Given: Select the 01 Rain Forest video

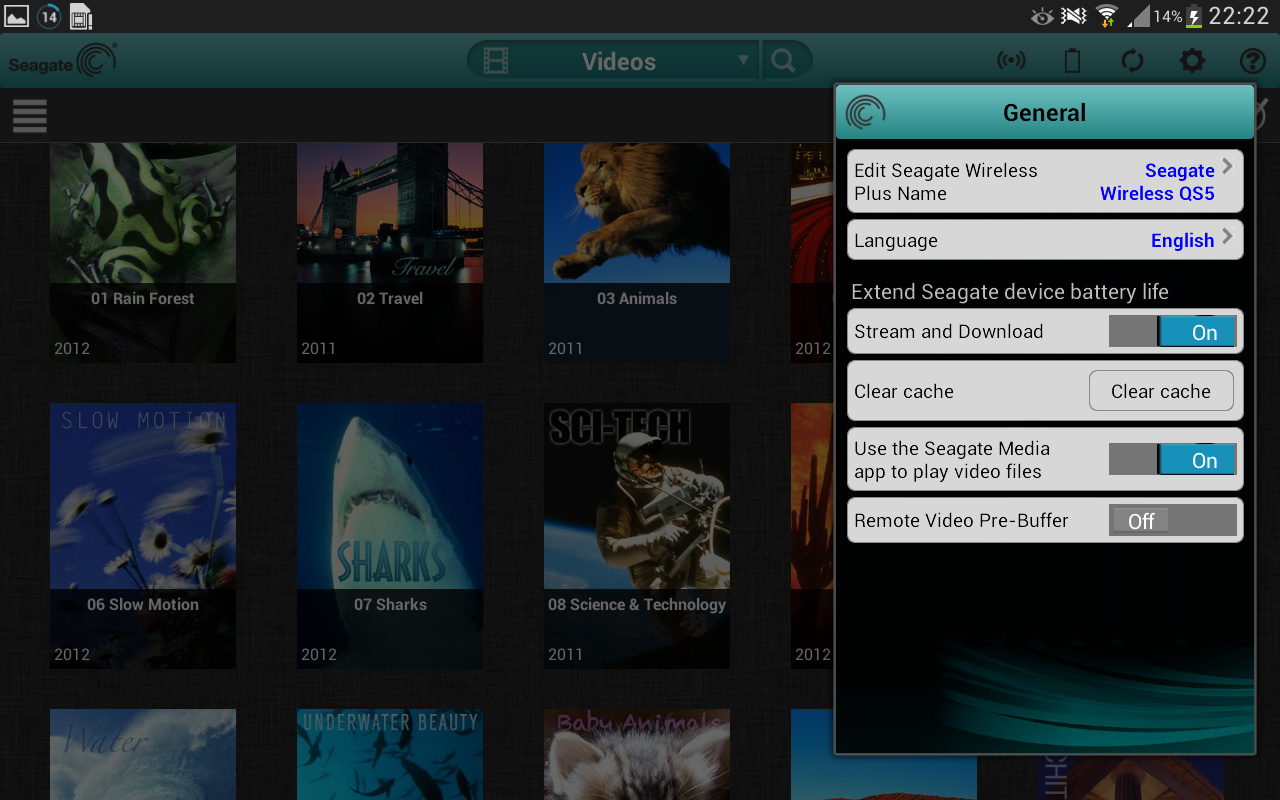Looking at the screenshot, I should point(143,250).
